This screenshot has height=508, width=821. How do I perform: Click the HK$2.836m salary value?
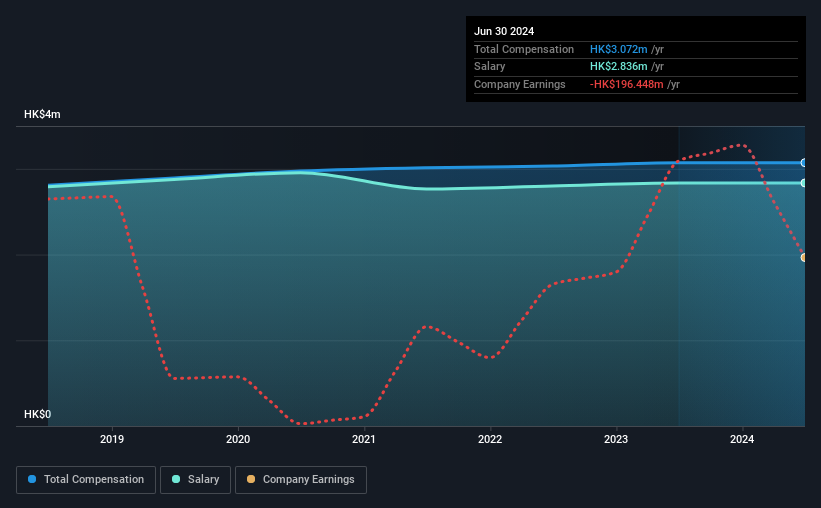pyautogui.click(x=618, y=67)
